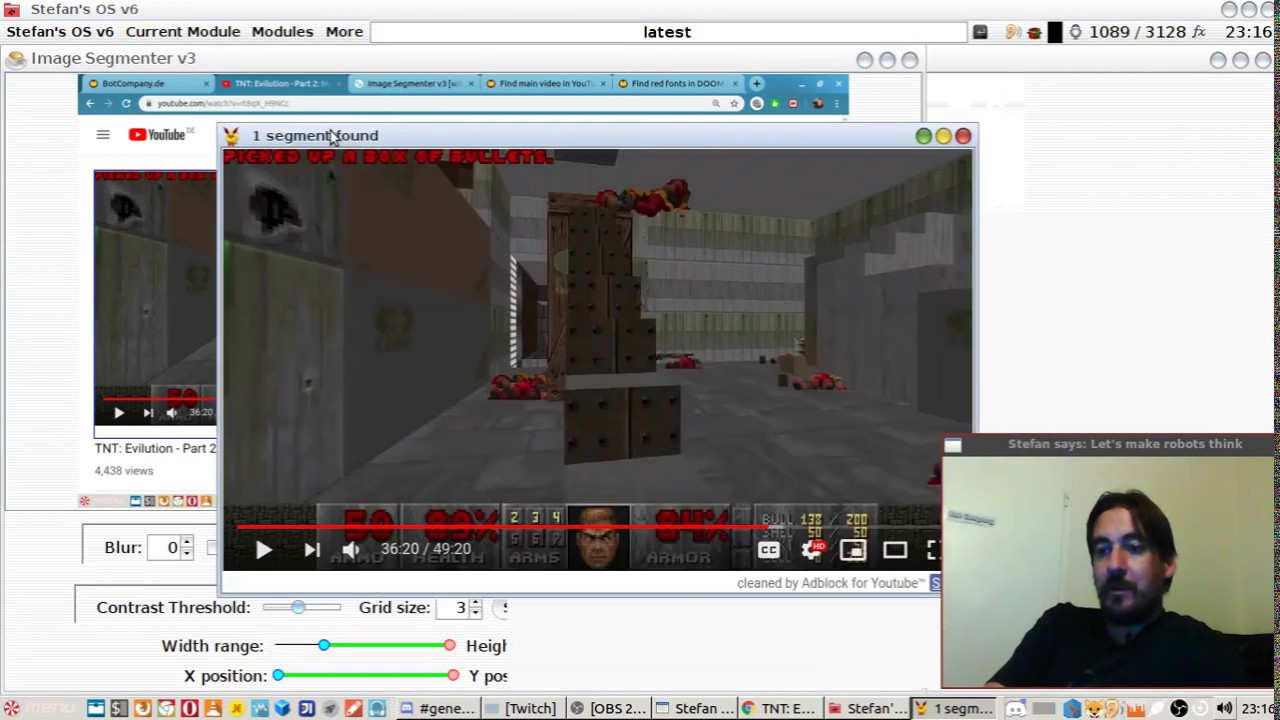Image resolution: width=1280 pixels, height=720 pixels.
Task: Click the ear listening icon
Action: point(1013,32)
